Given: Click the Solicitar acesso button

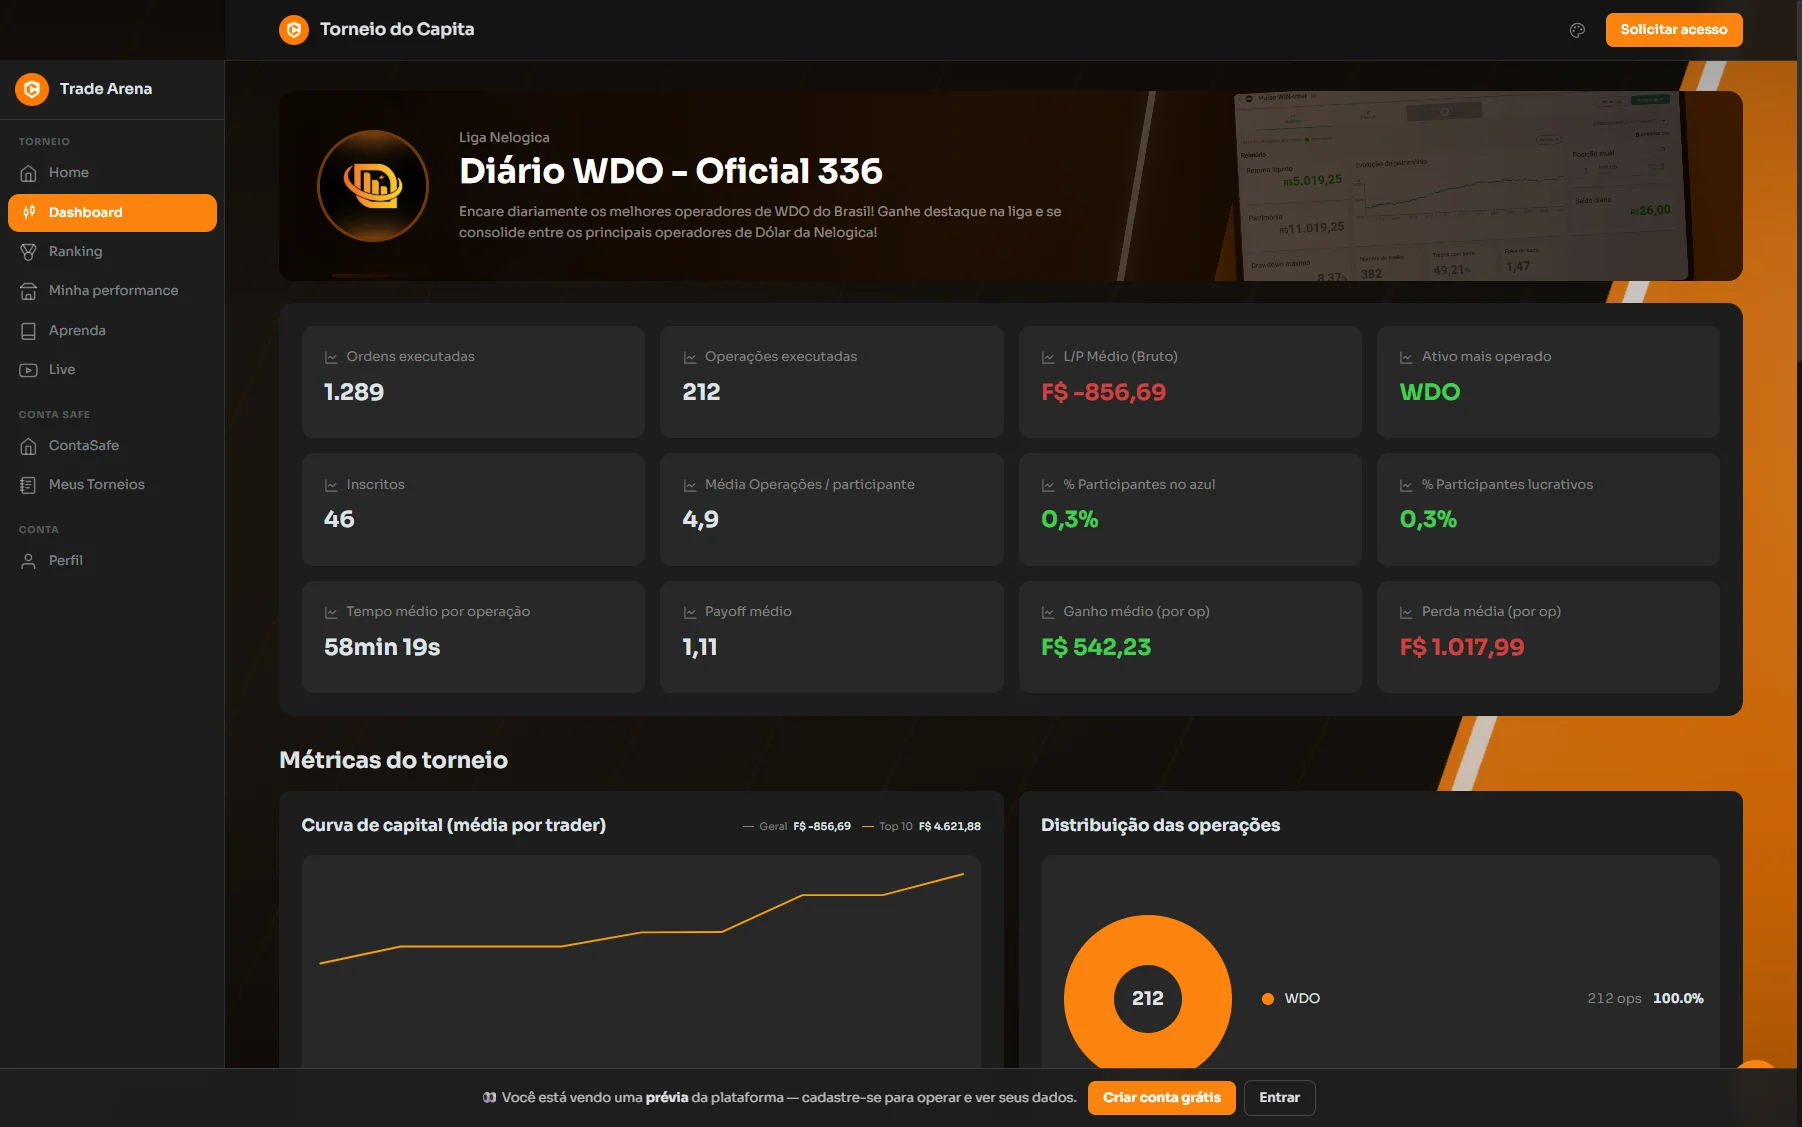Looking at the screenshot, I should 1674,30.
